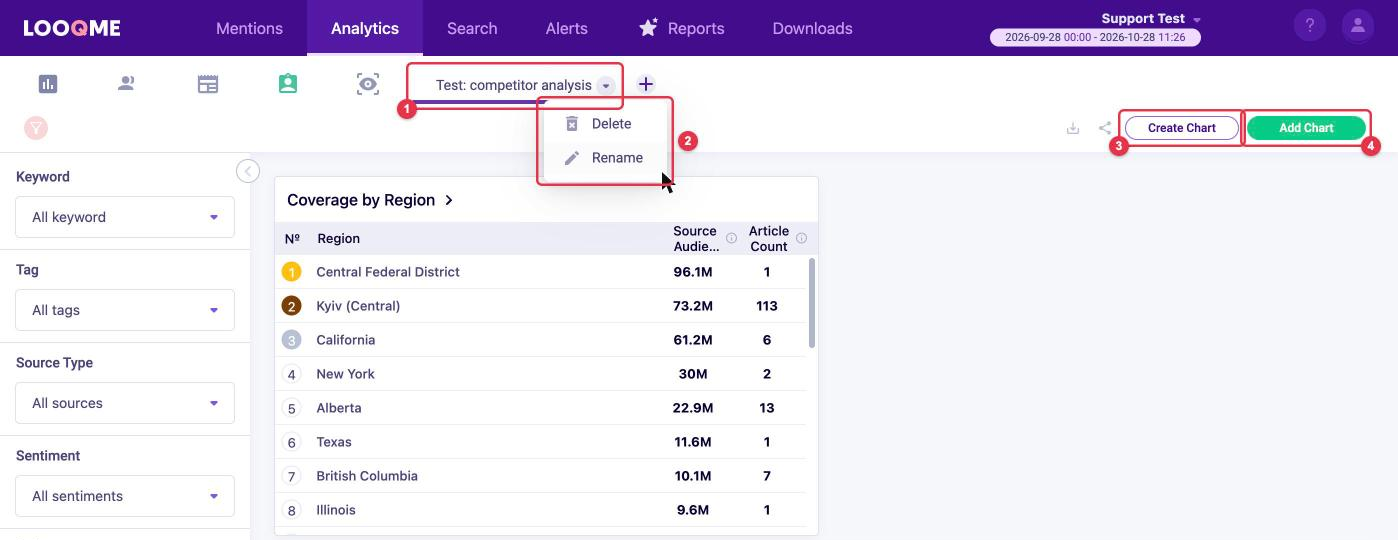Select the New York row
Screen dimensions: 1398x540
[x=540, y=374]
